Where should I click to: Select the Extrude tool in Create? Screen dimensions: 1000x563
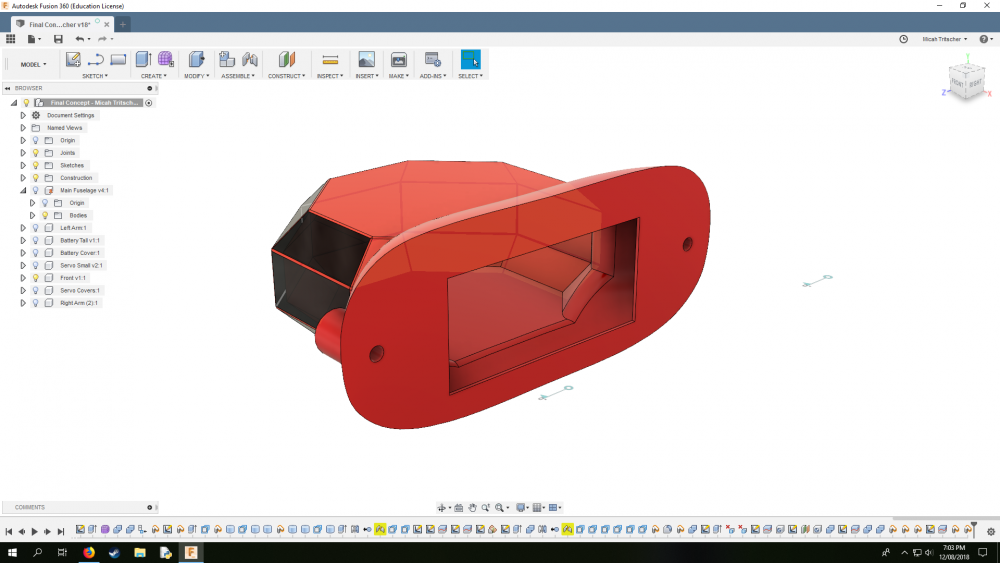click(143, 60)
